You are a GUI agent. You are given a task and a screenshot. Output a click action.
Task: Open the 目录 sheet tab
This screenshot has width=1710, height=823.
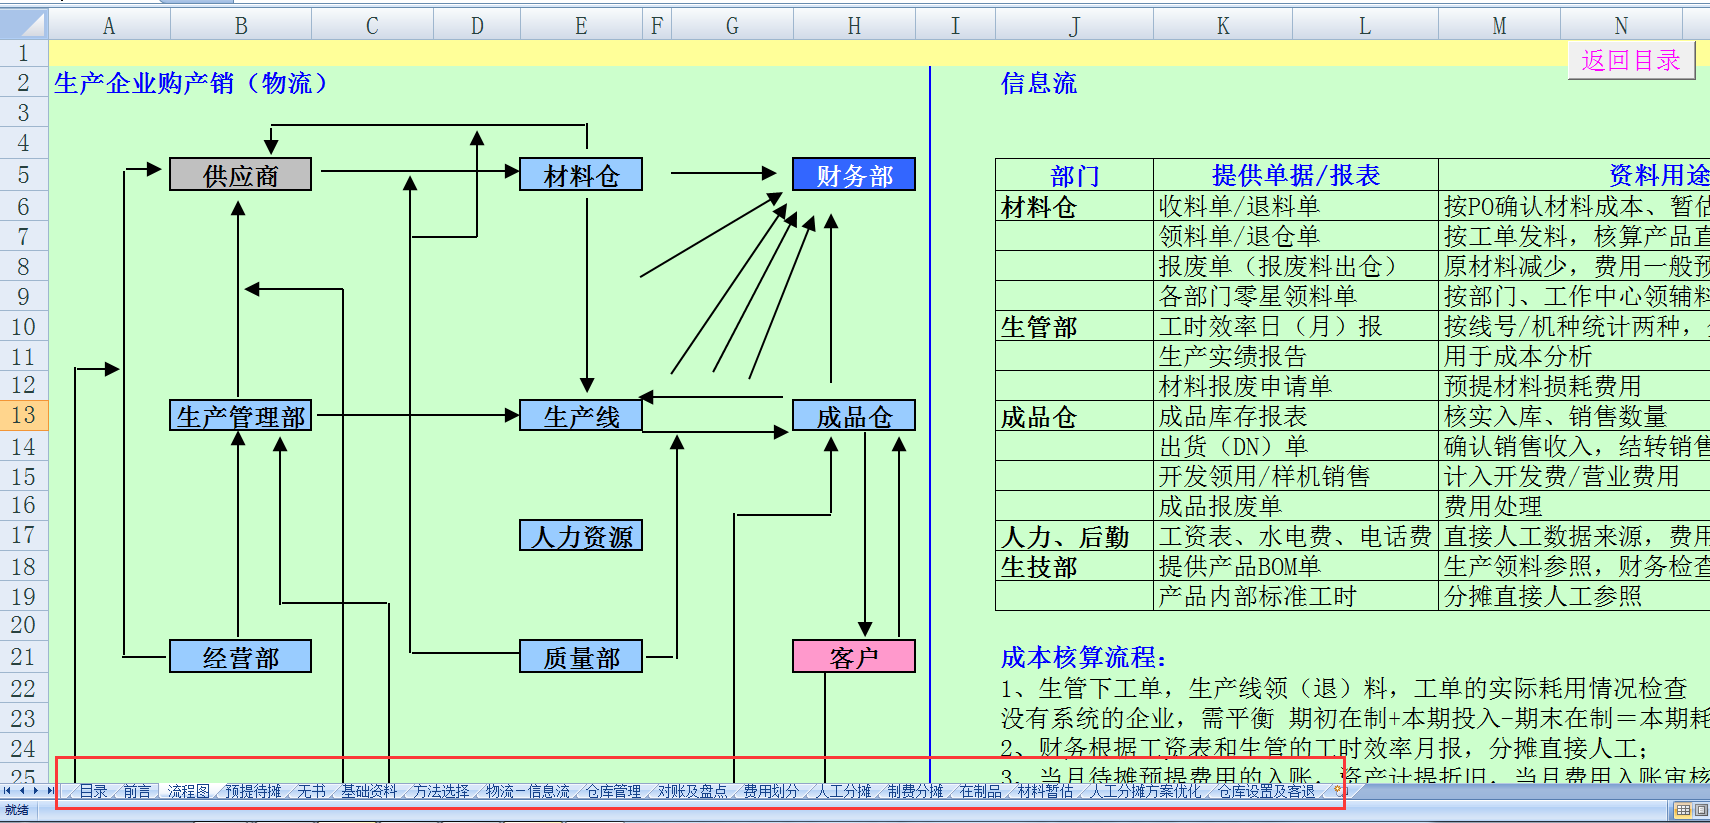[93, 791]
